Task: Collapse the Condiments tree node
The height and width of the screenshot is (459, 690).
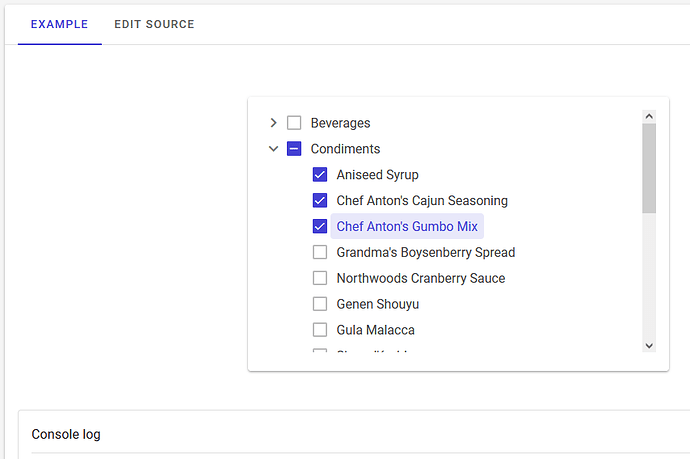Action: [273, 149]
